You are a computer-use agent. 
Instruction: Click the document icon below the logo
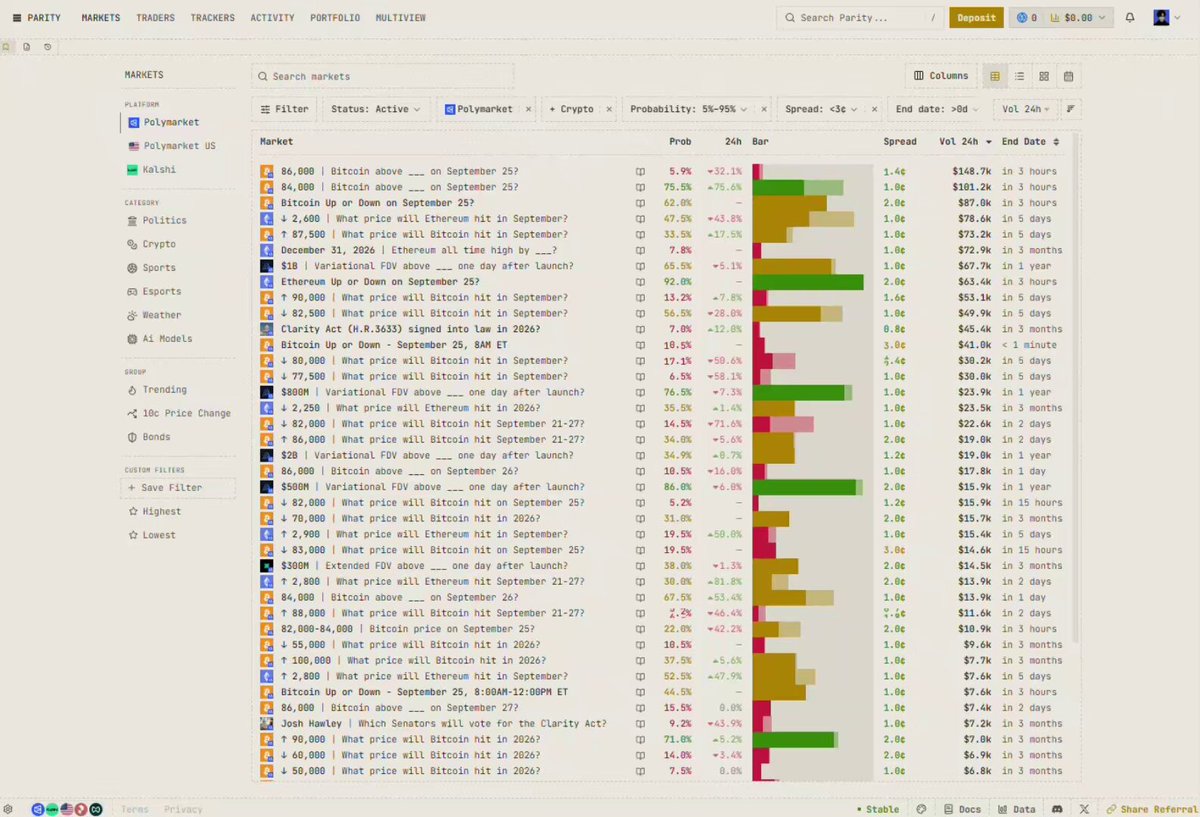(x=27, y=47)
